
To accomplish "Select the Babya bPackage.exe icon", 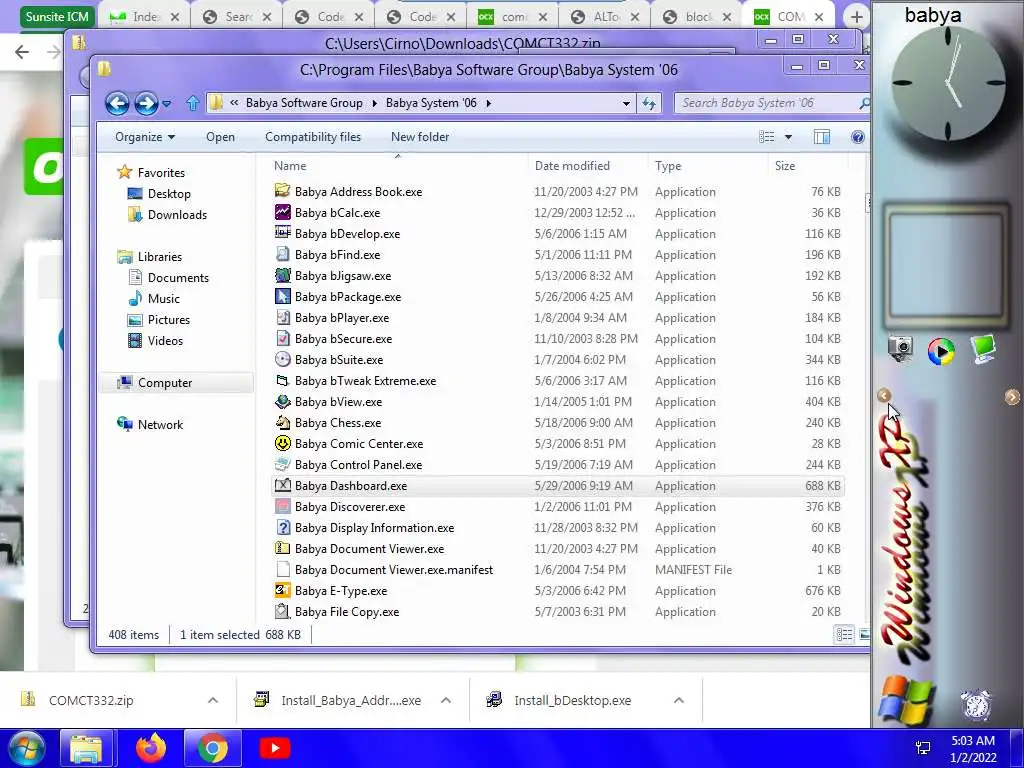I will [x=282, y=296].
